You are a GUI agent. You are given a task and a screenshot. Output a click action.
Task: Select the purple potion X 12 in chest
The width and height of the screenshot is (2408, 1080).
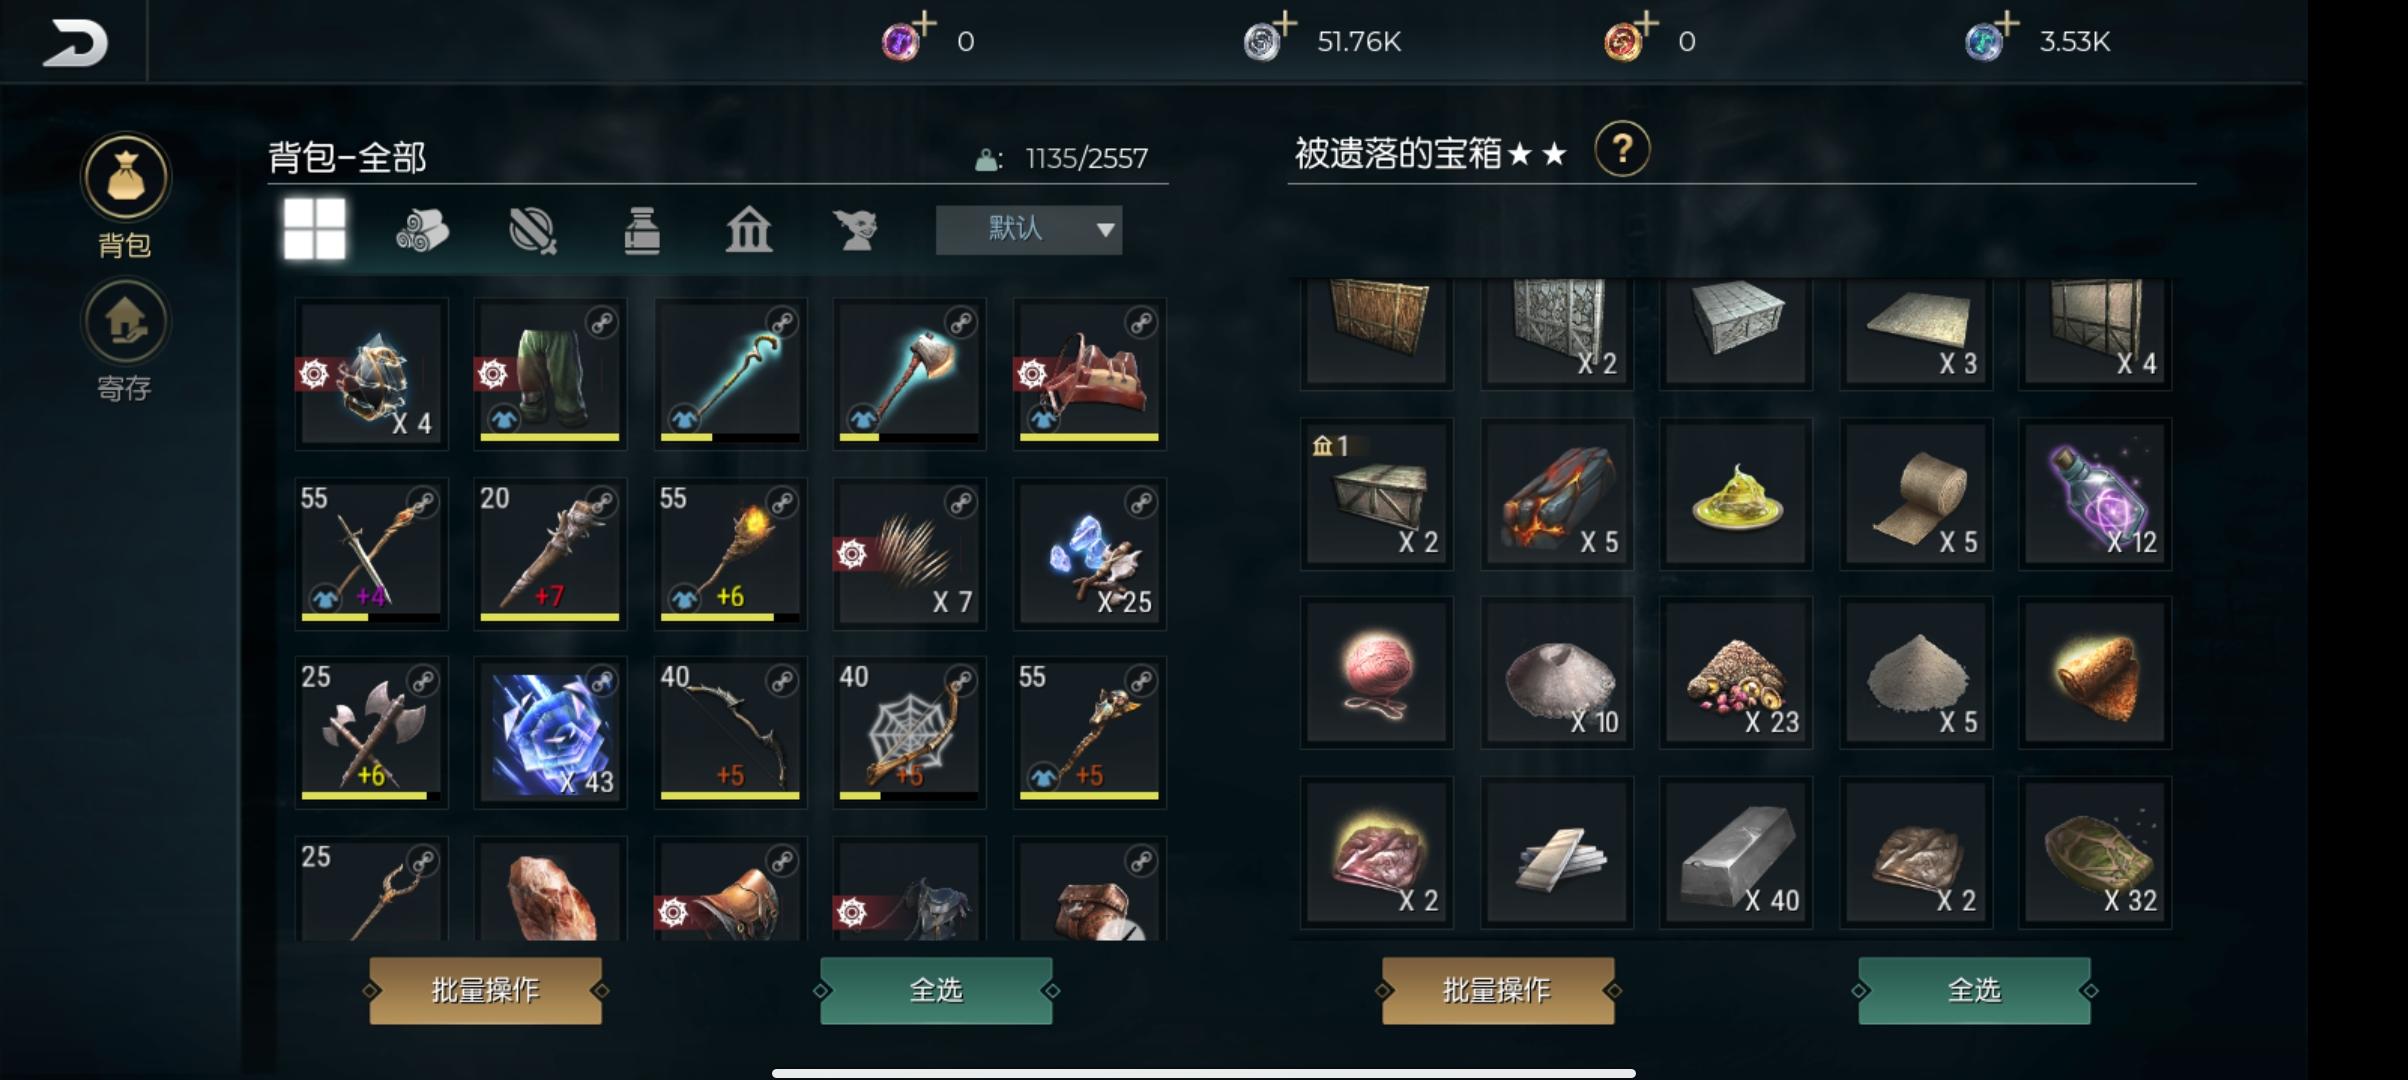tap(2095, 494)
